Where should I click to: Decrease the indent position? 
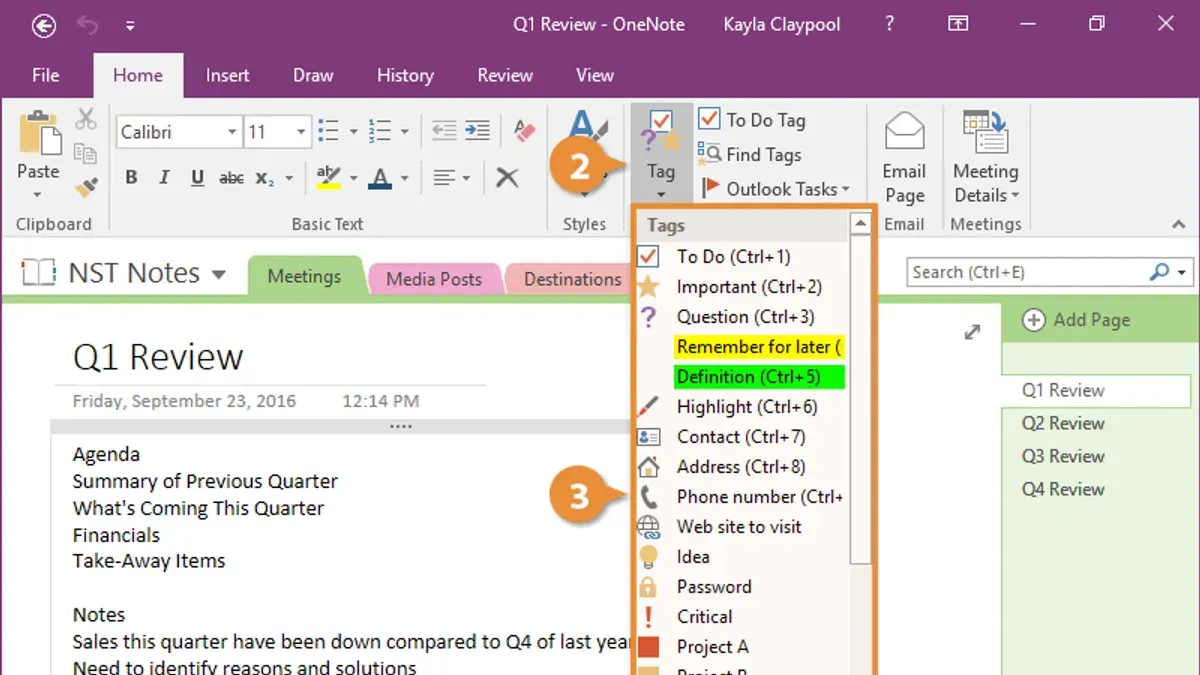click(444, 131)
